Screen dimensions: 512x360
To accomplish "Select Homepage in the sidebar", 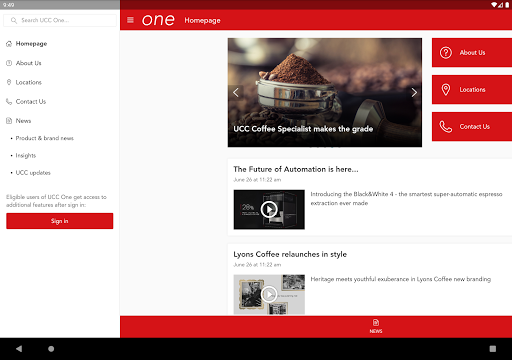I will tap(31, 44).
